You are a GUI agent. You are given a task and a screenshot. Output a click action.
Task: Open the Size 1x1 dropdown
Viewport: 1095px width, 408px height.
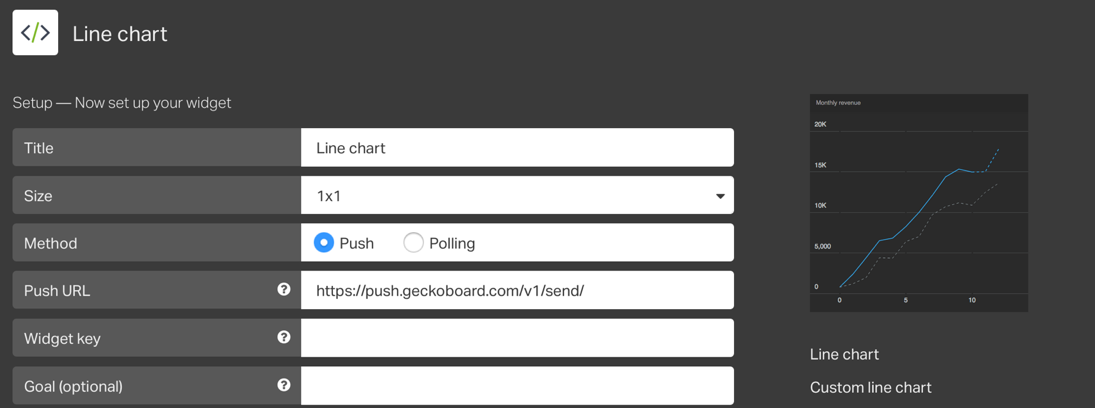click(x=516, y=196)
